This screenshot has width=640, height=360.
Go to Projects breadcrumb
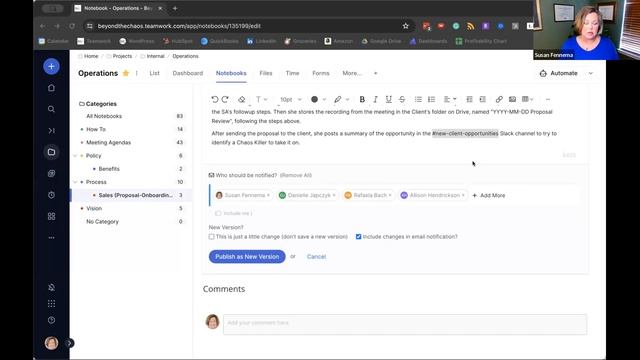point(122,56)
